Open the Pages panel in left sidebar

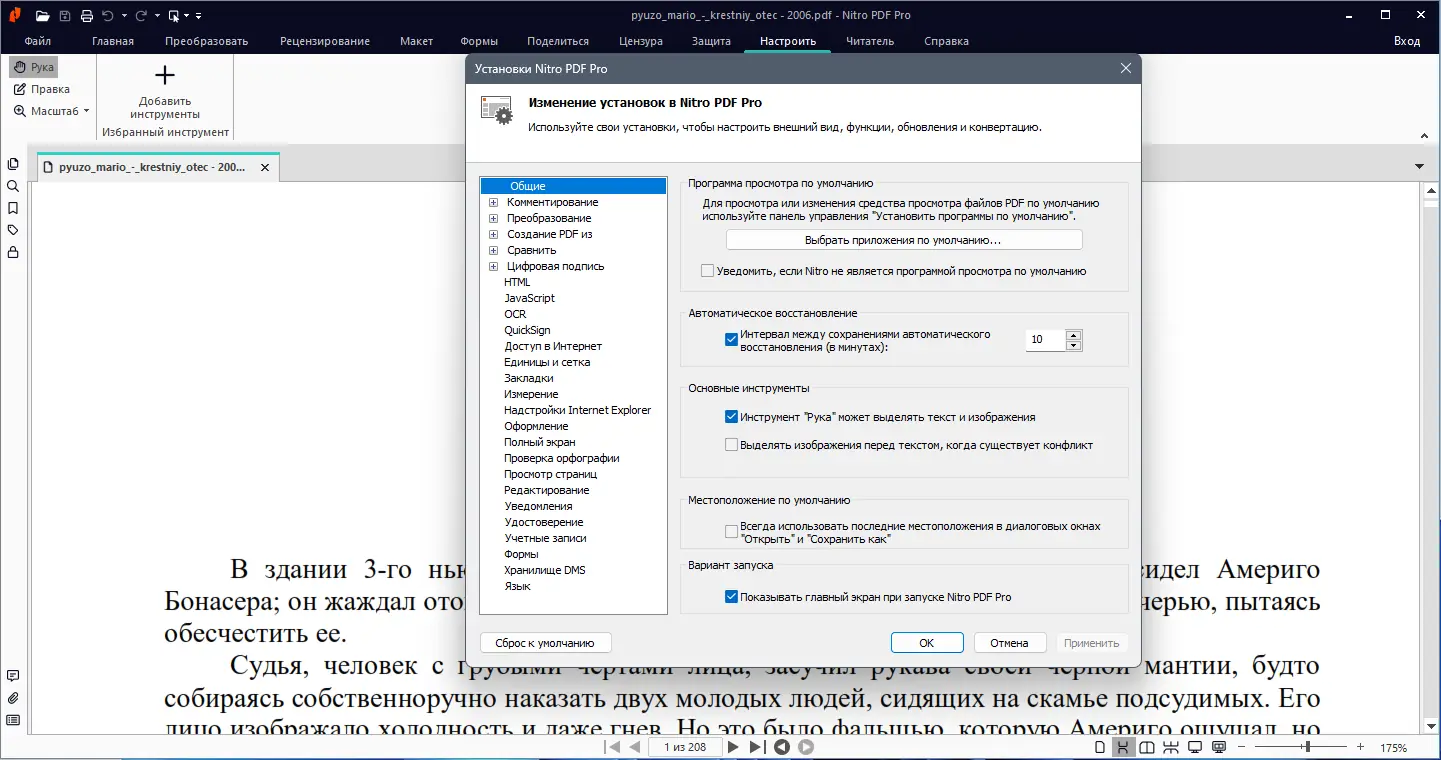click(x=13, y=164)
